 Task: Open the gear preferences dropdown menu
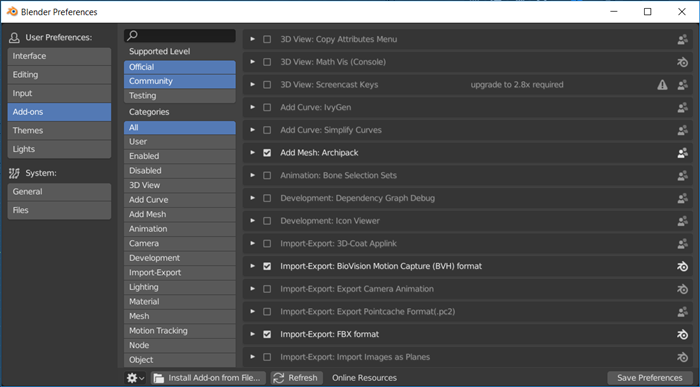tap(135, 378)
